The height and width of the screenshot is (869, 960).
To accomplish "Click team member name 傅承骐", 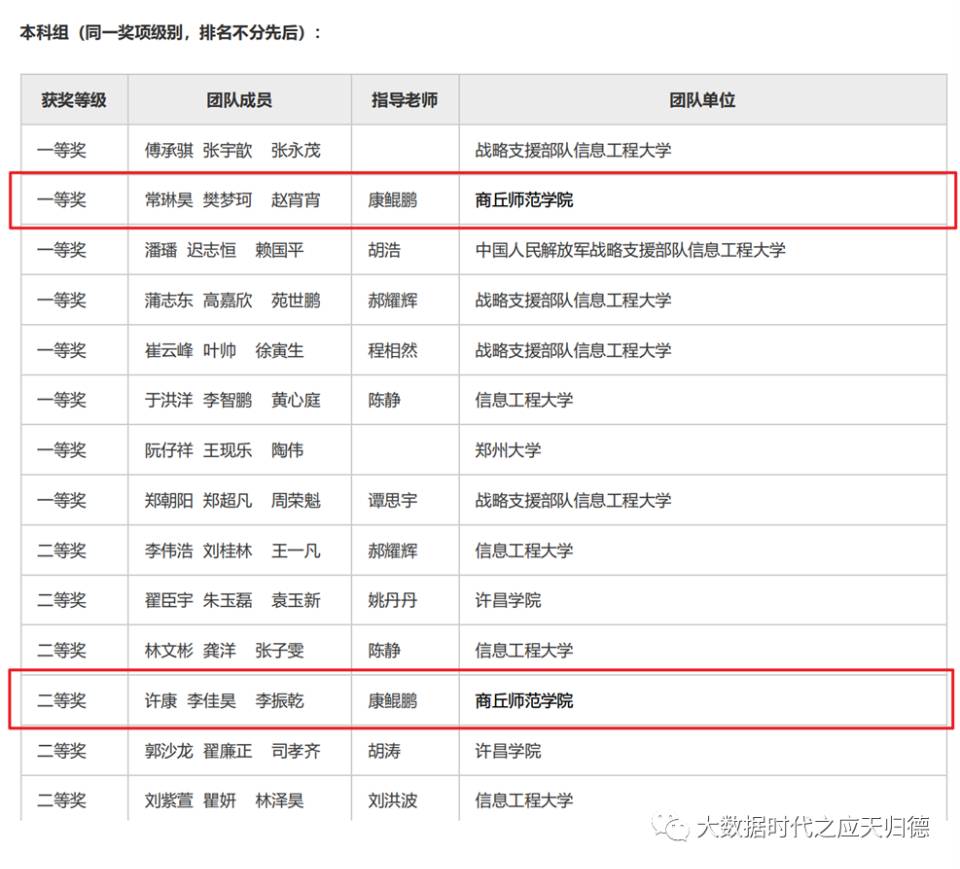I will tap(168, 150).
